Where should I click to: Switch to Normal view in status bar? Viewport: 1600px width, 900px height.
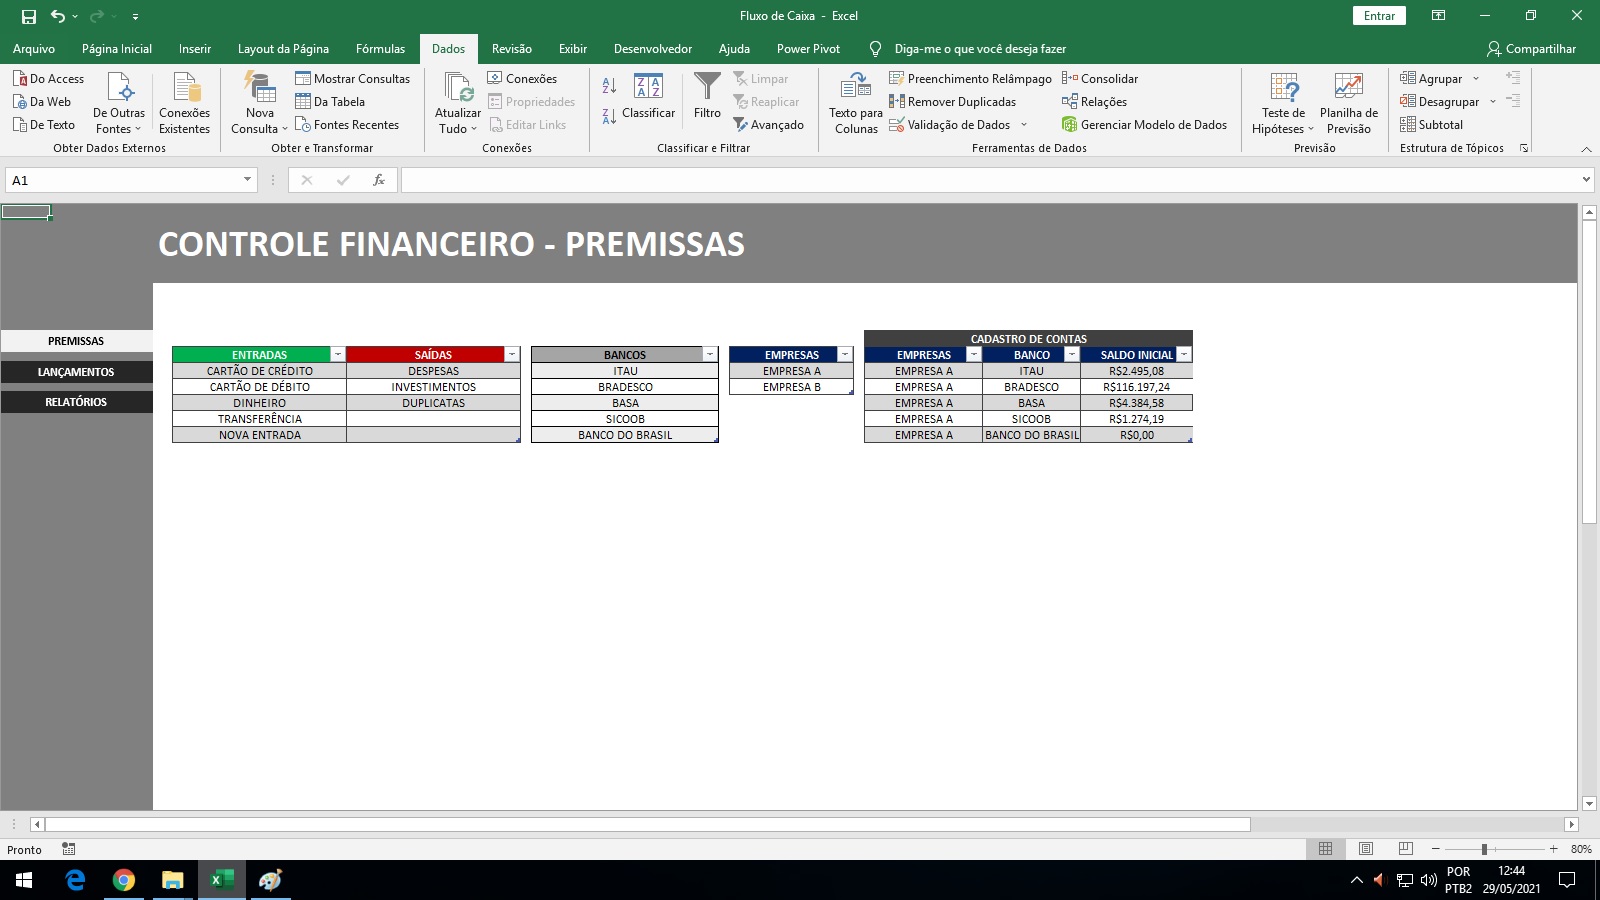[1325, 849]
